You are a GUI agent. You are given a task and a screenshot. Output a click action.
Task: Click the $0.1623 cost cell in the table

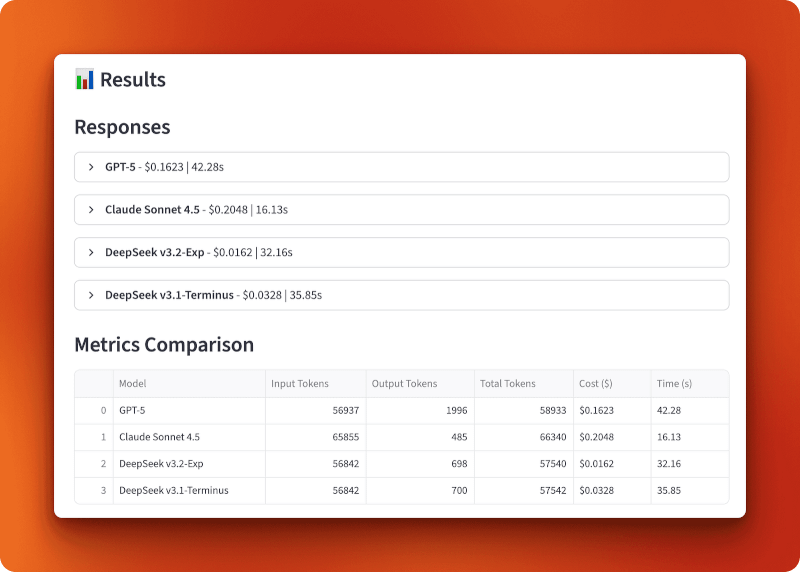[612, 411]
